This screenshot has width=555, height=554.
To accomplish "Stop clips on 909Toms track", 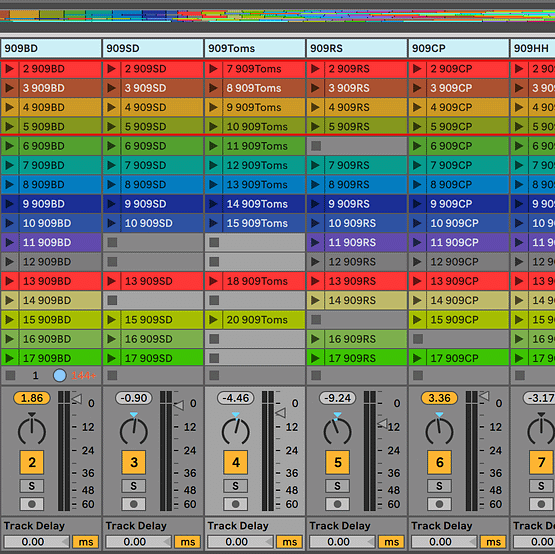I will 214,375.
